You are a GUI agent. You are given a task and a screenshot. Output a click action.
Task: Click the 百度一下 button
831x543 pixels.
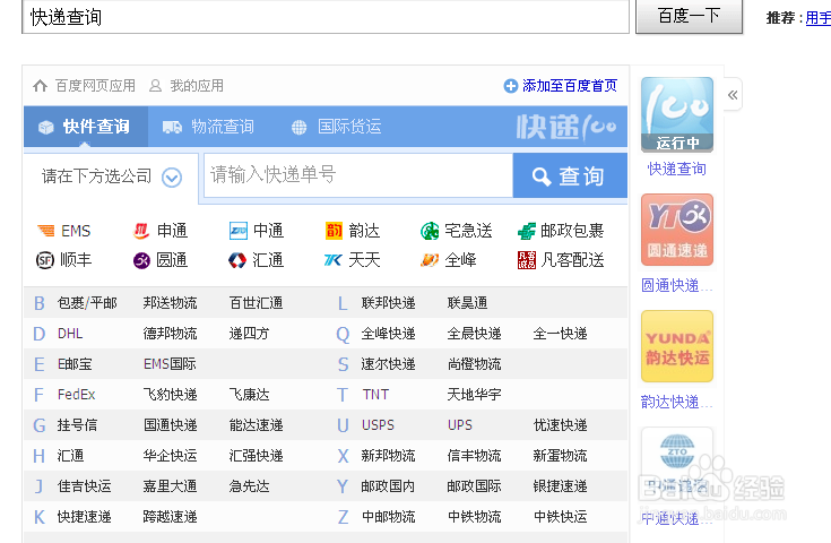point(689,16)
